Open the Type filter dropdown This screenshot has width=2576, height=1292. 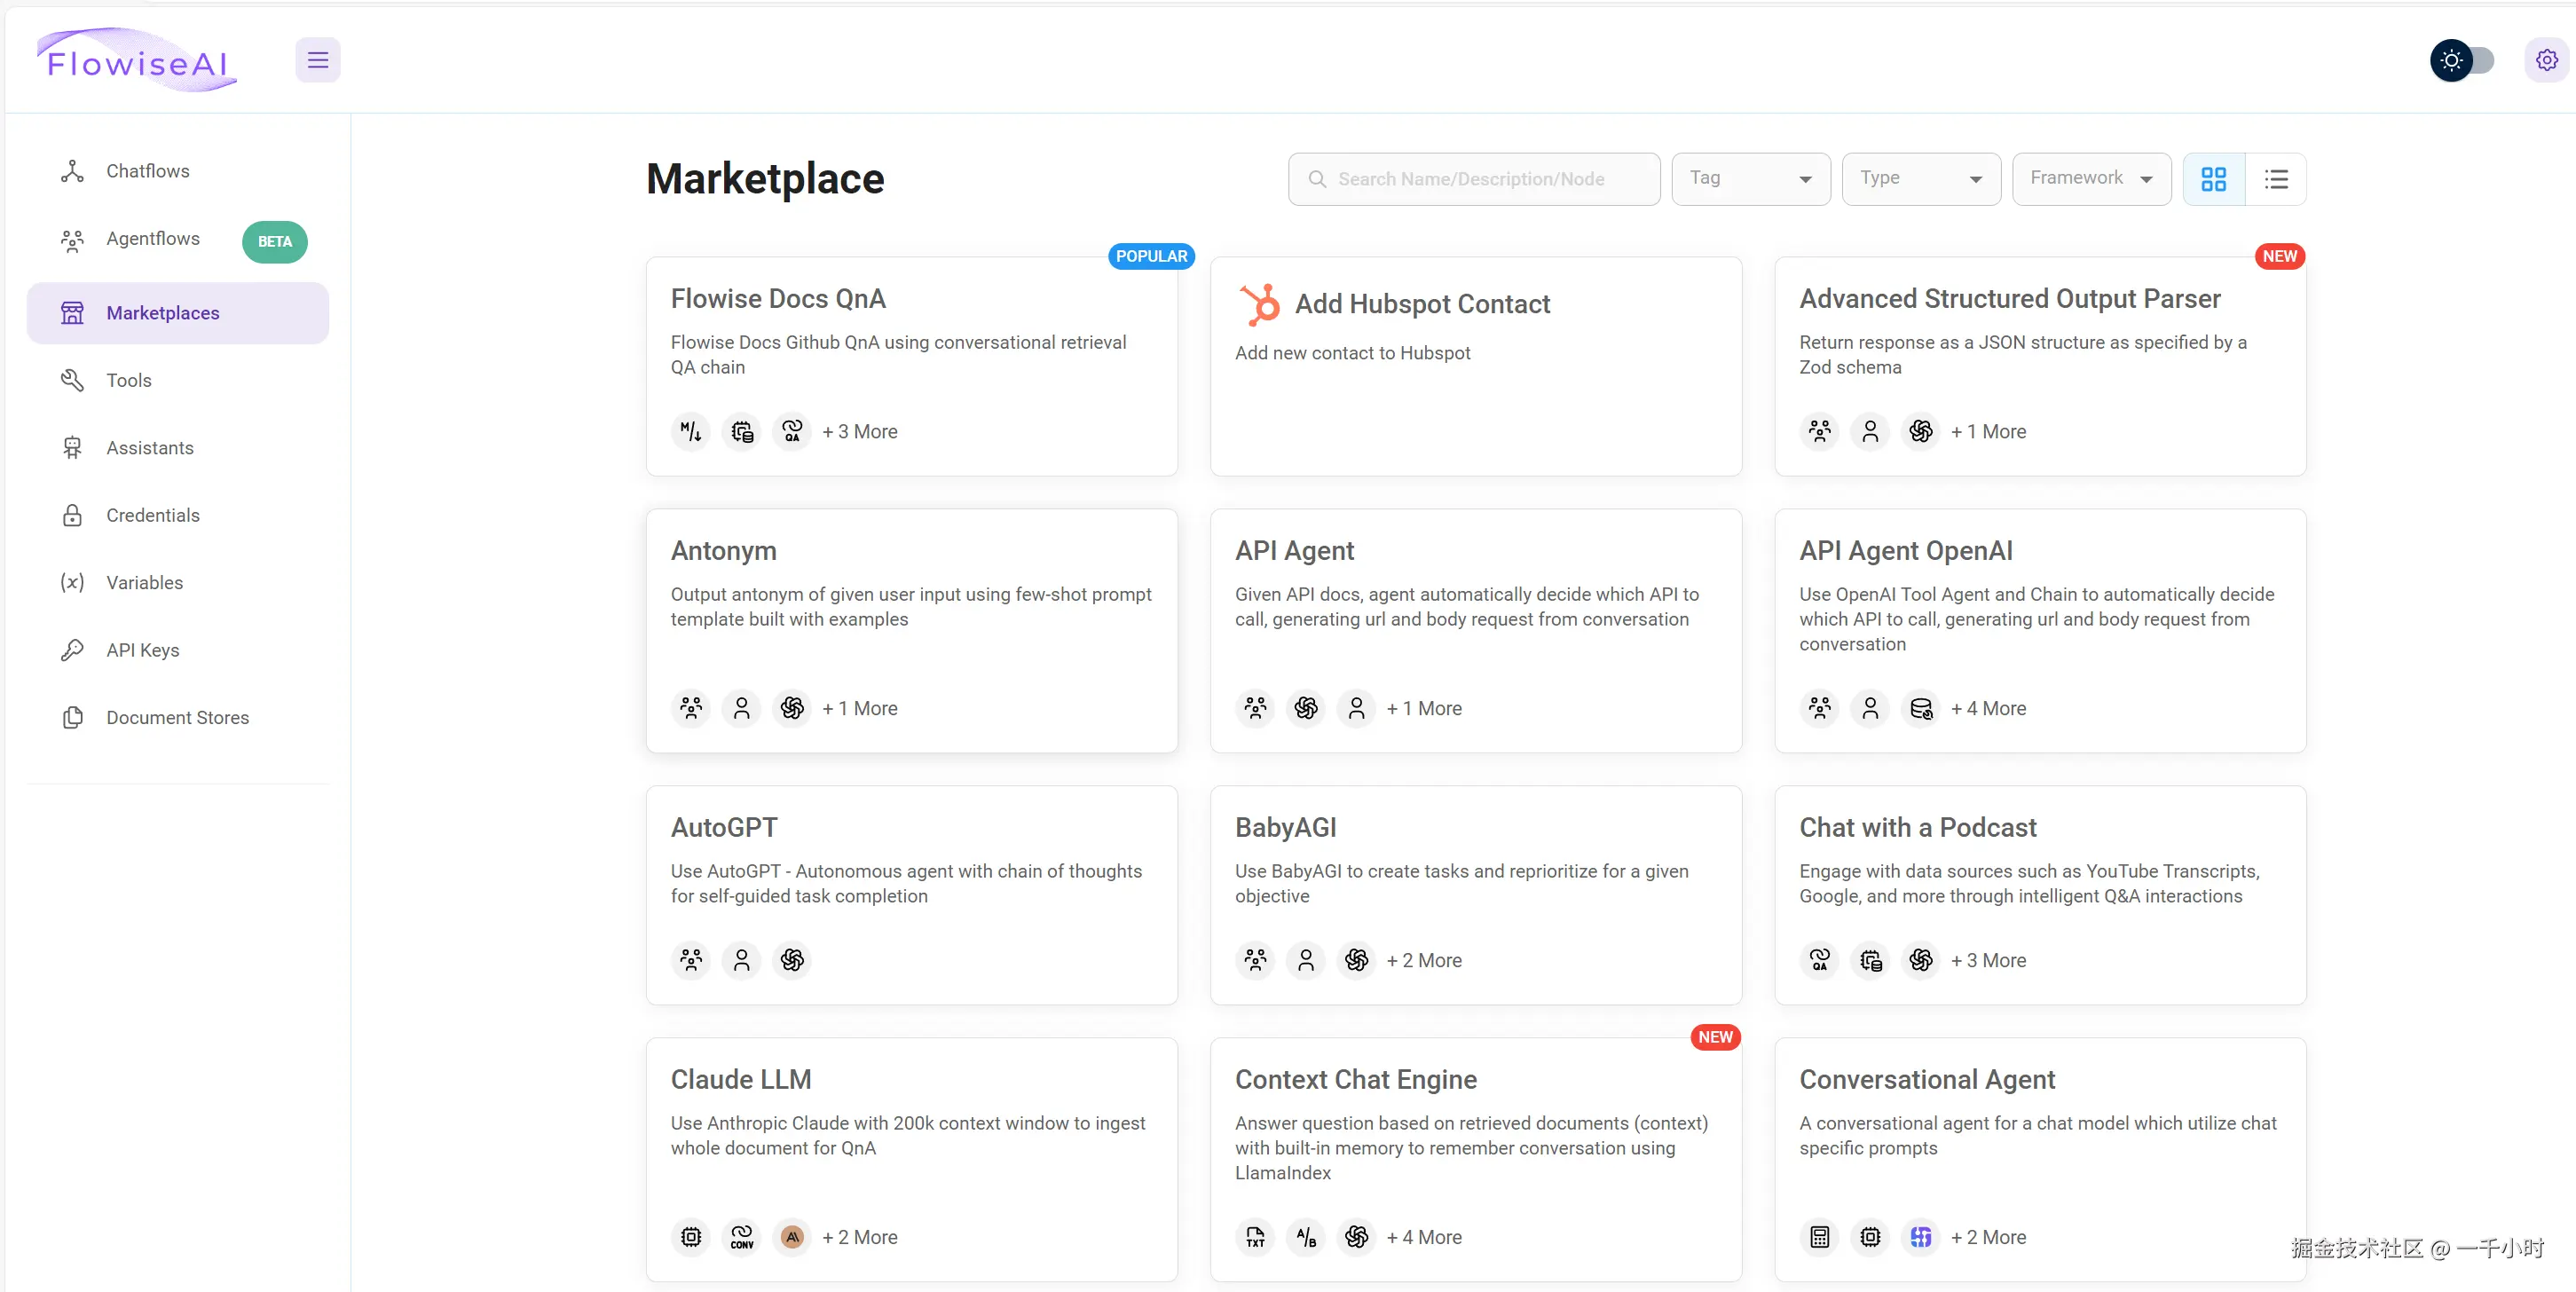coord(1920,179)
